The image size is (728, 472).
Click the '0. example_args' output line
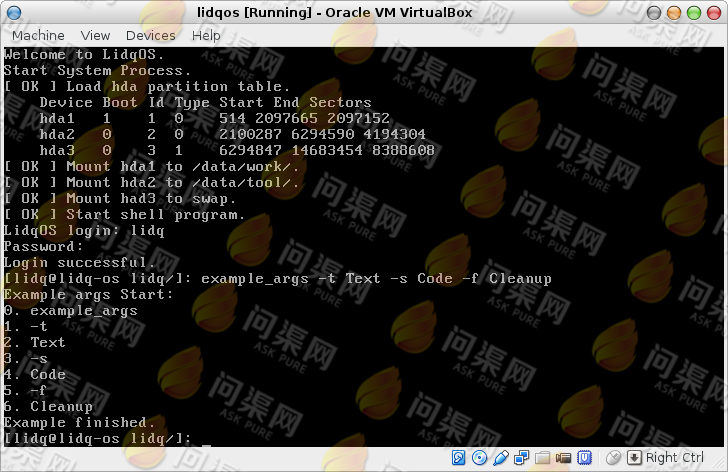click(x=71, y=311)
